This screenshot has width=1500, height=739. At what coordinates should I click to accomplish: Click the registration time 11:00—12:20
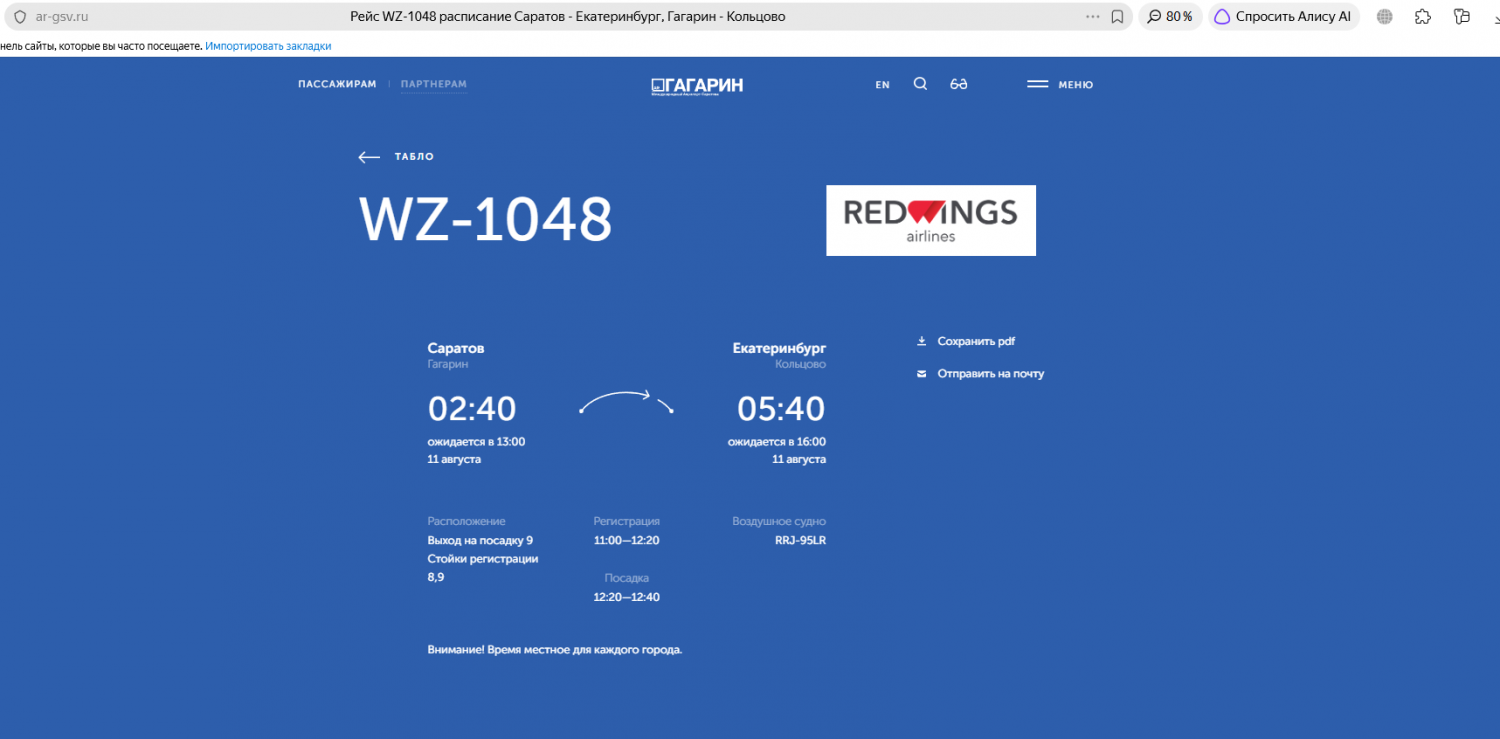(626, 540)
